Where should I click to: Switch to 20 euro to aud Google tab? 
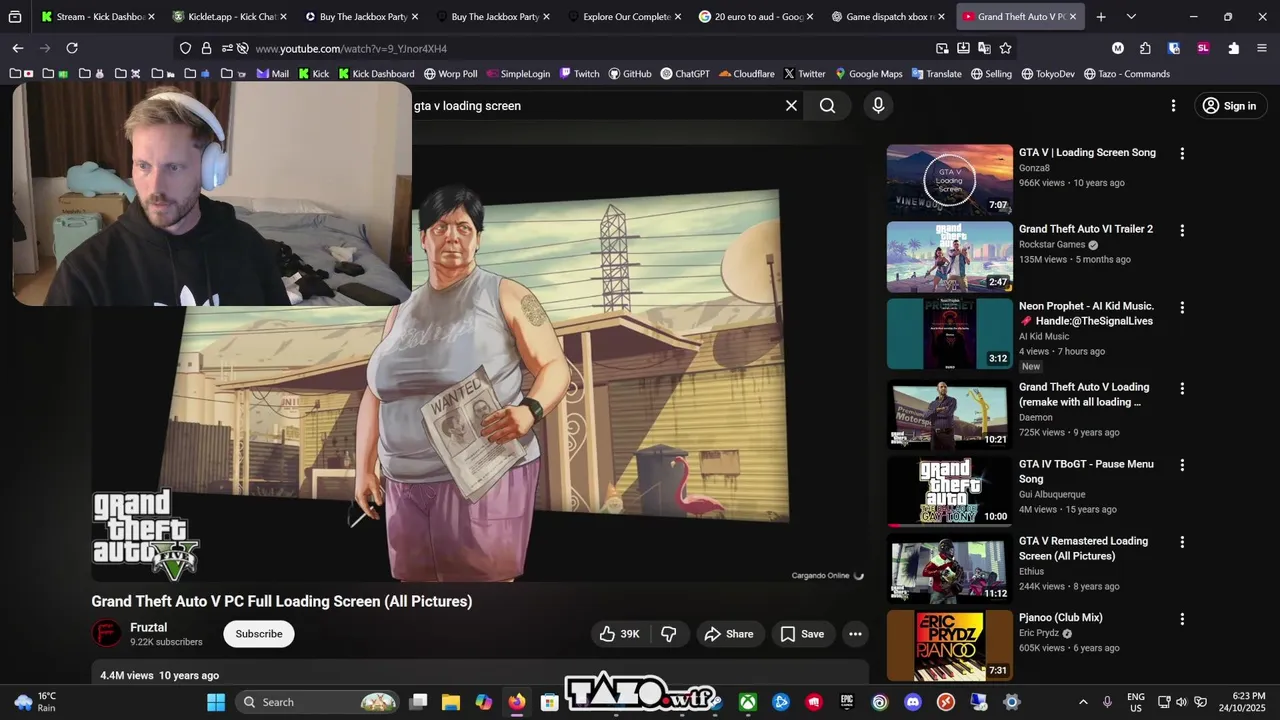757,16
